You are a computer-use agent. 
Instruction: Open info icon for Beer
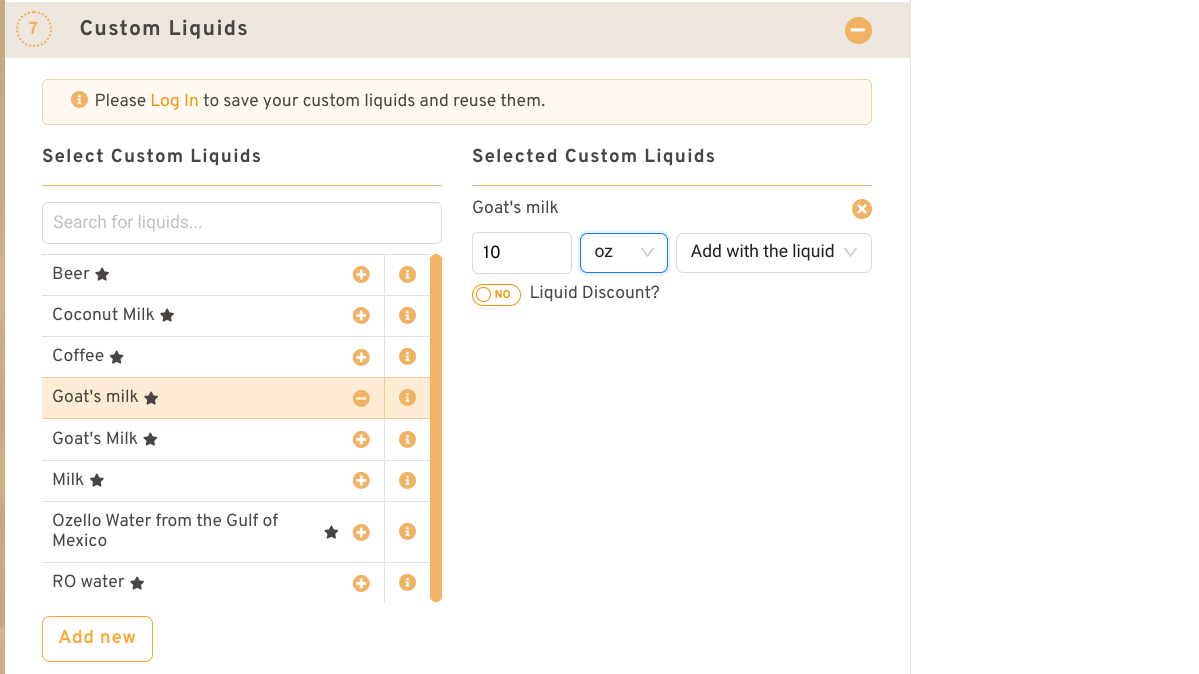(407, 274)
